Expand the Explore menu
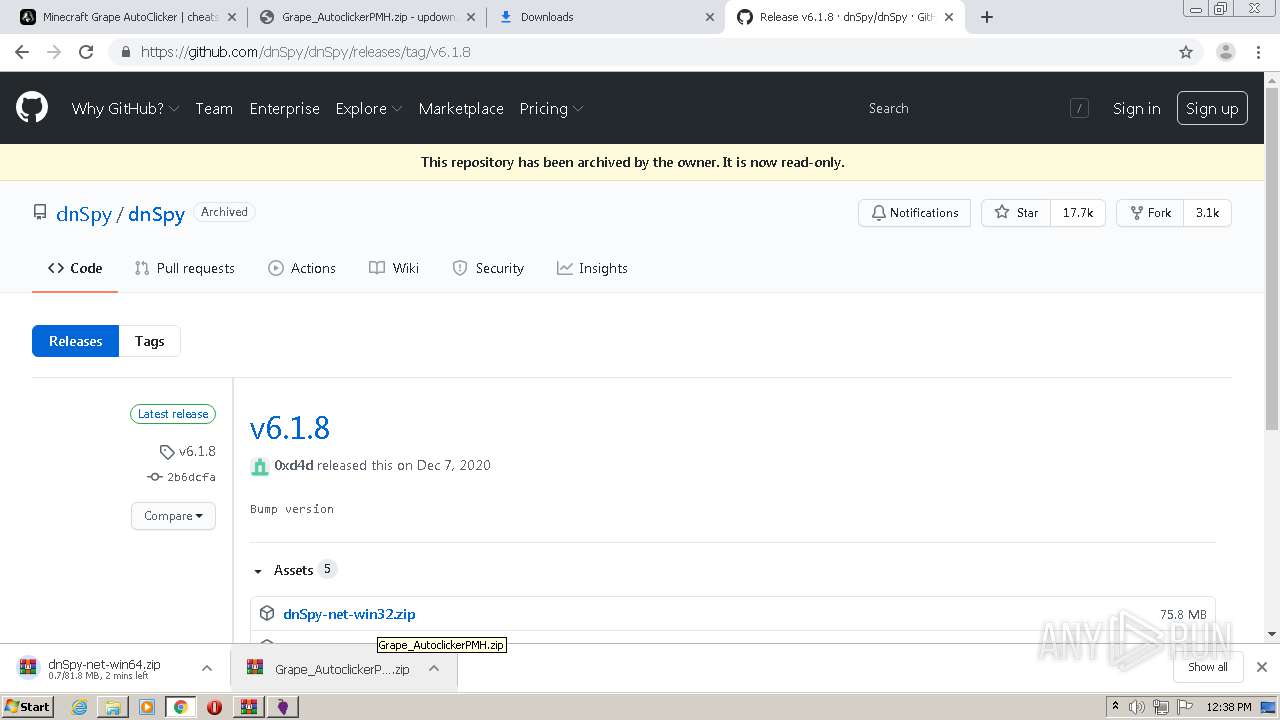 tap(369, 108)
